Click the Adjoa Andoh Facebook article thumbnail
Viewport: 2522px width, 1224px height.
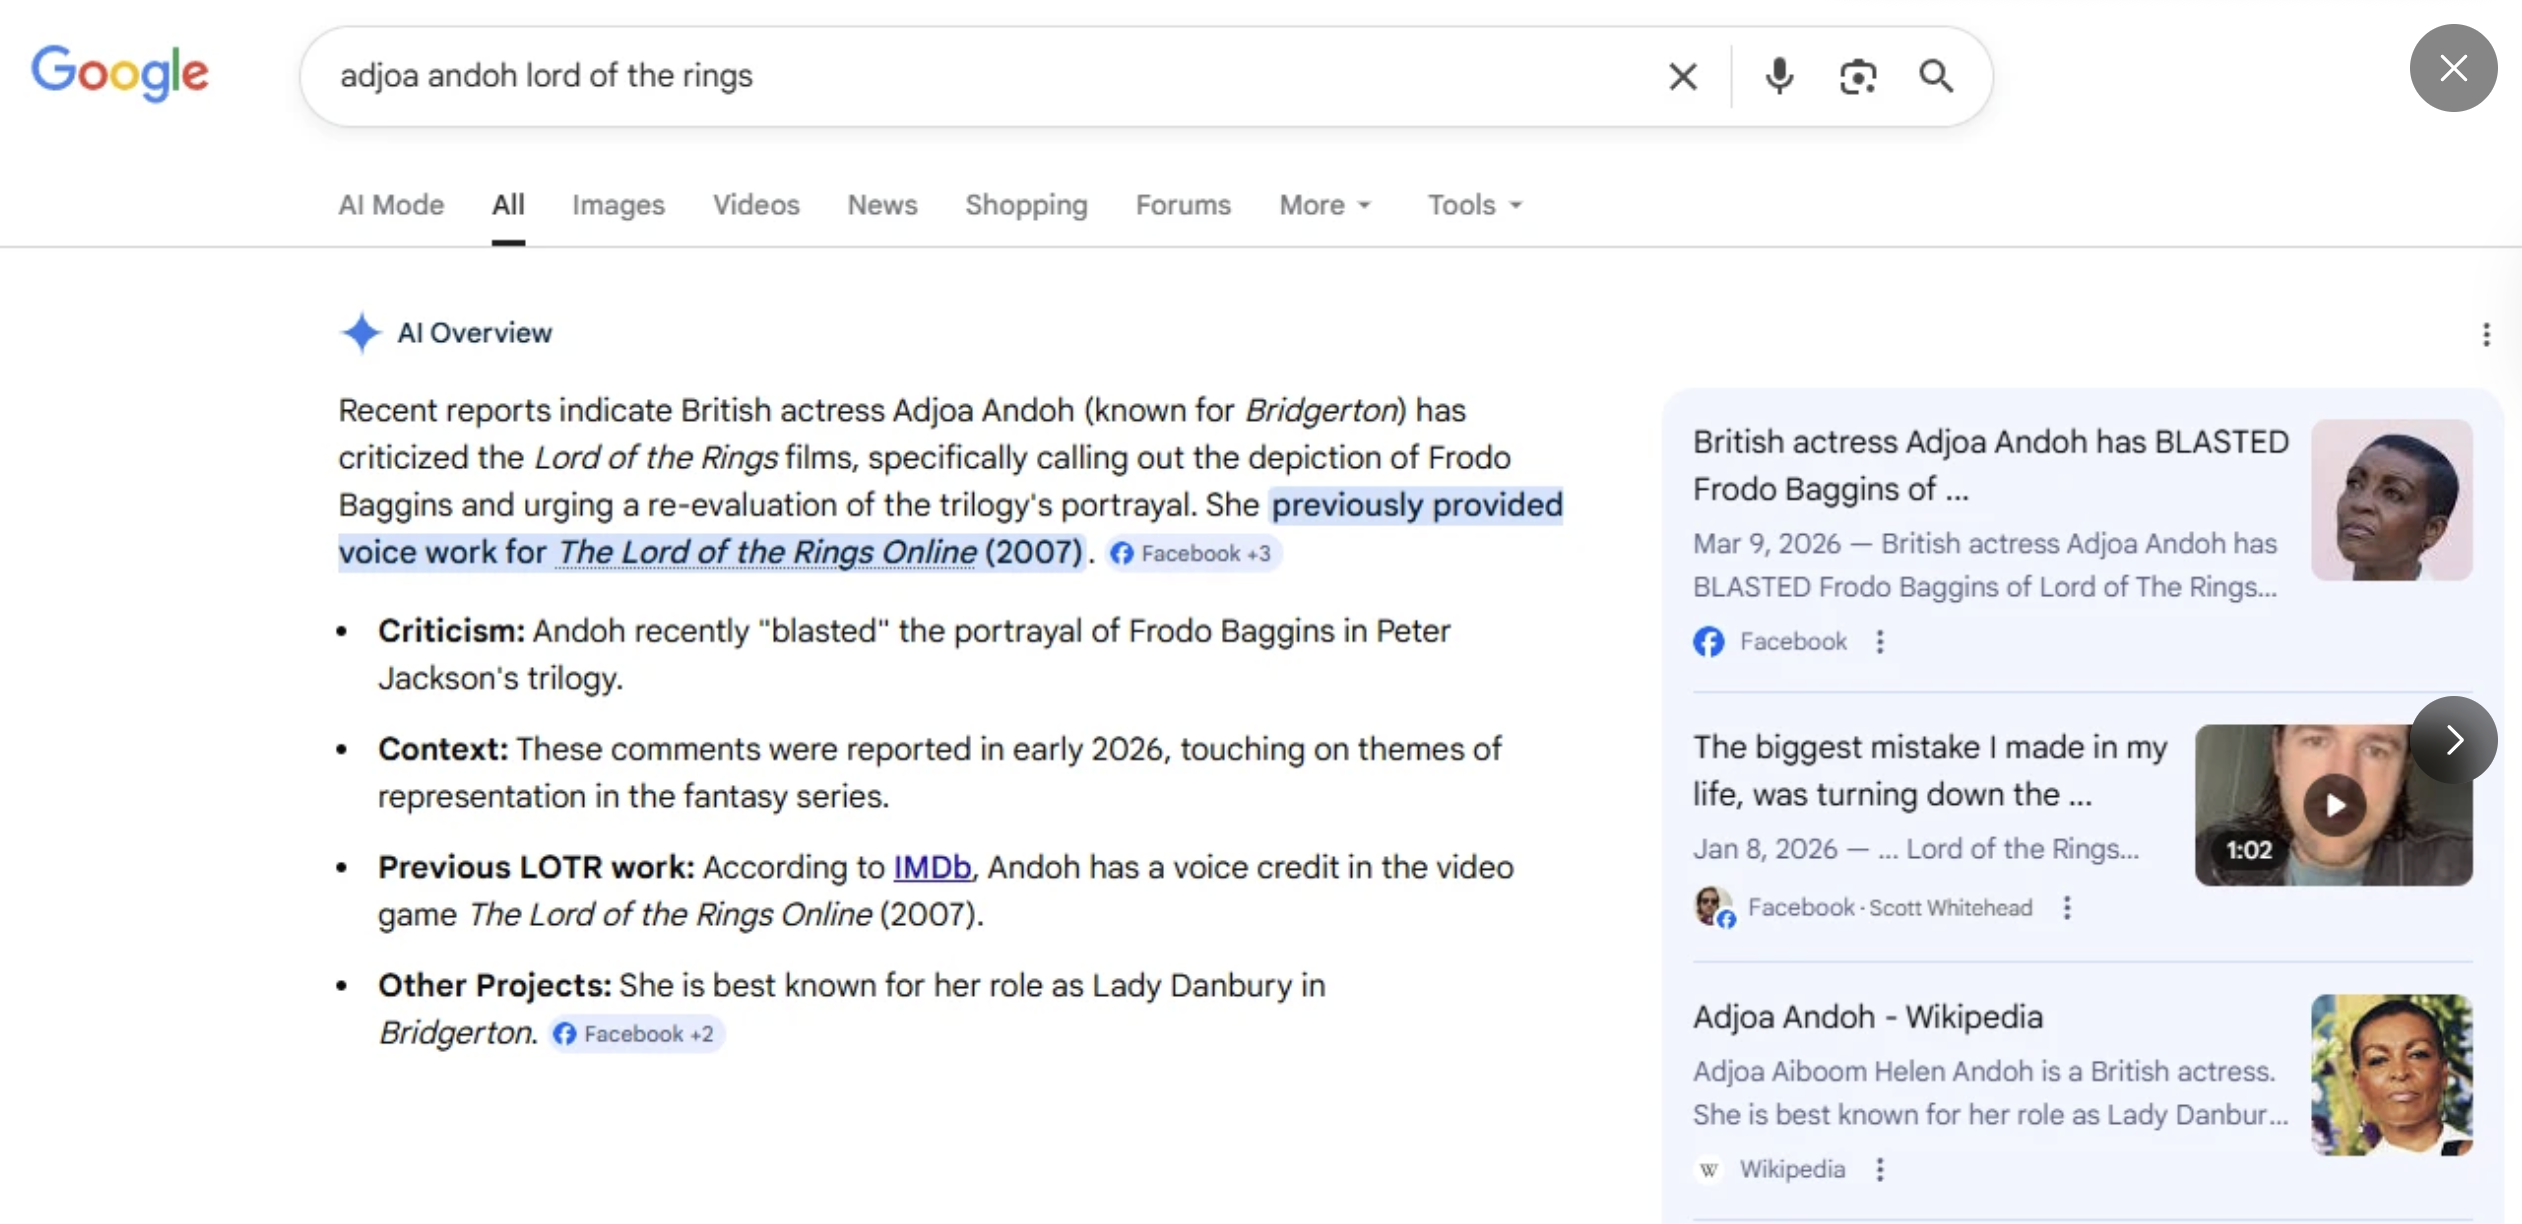(x=2391, y=499)
